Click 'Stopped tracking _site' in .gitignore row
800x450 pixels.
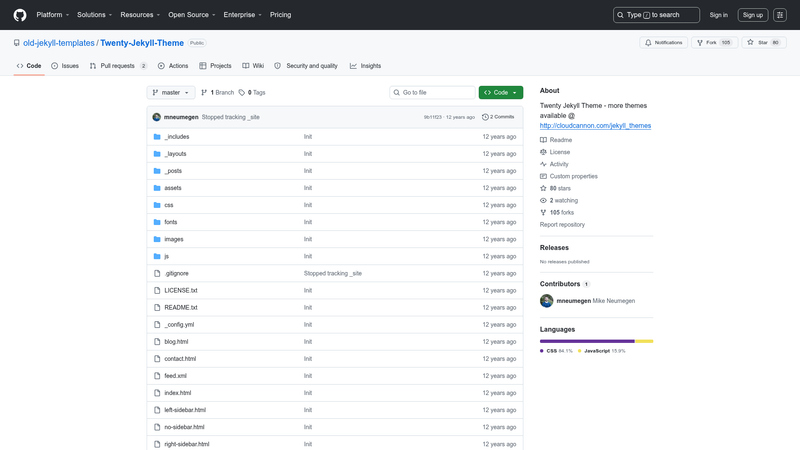point(333,273)
